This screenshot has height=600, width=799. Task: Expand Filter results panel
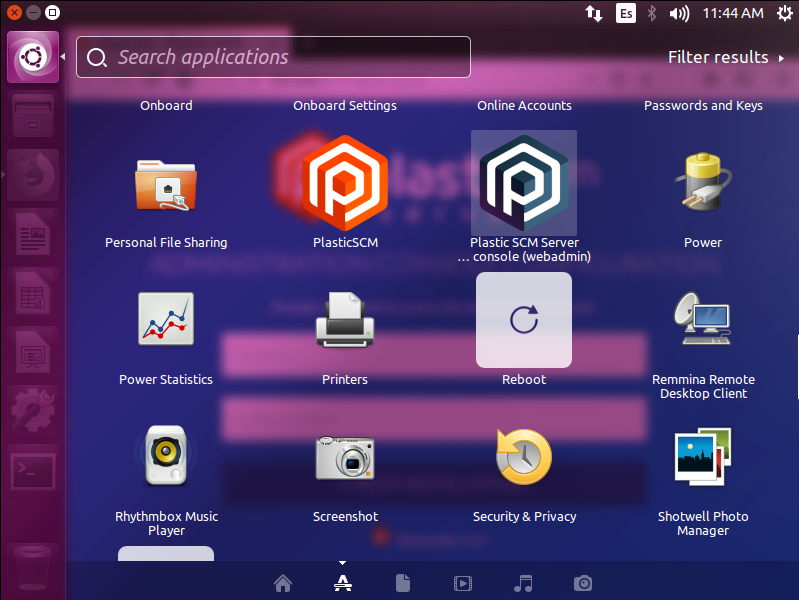click(726, 57)
